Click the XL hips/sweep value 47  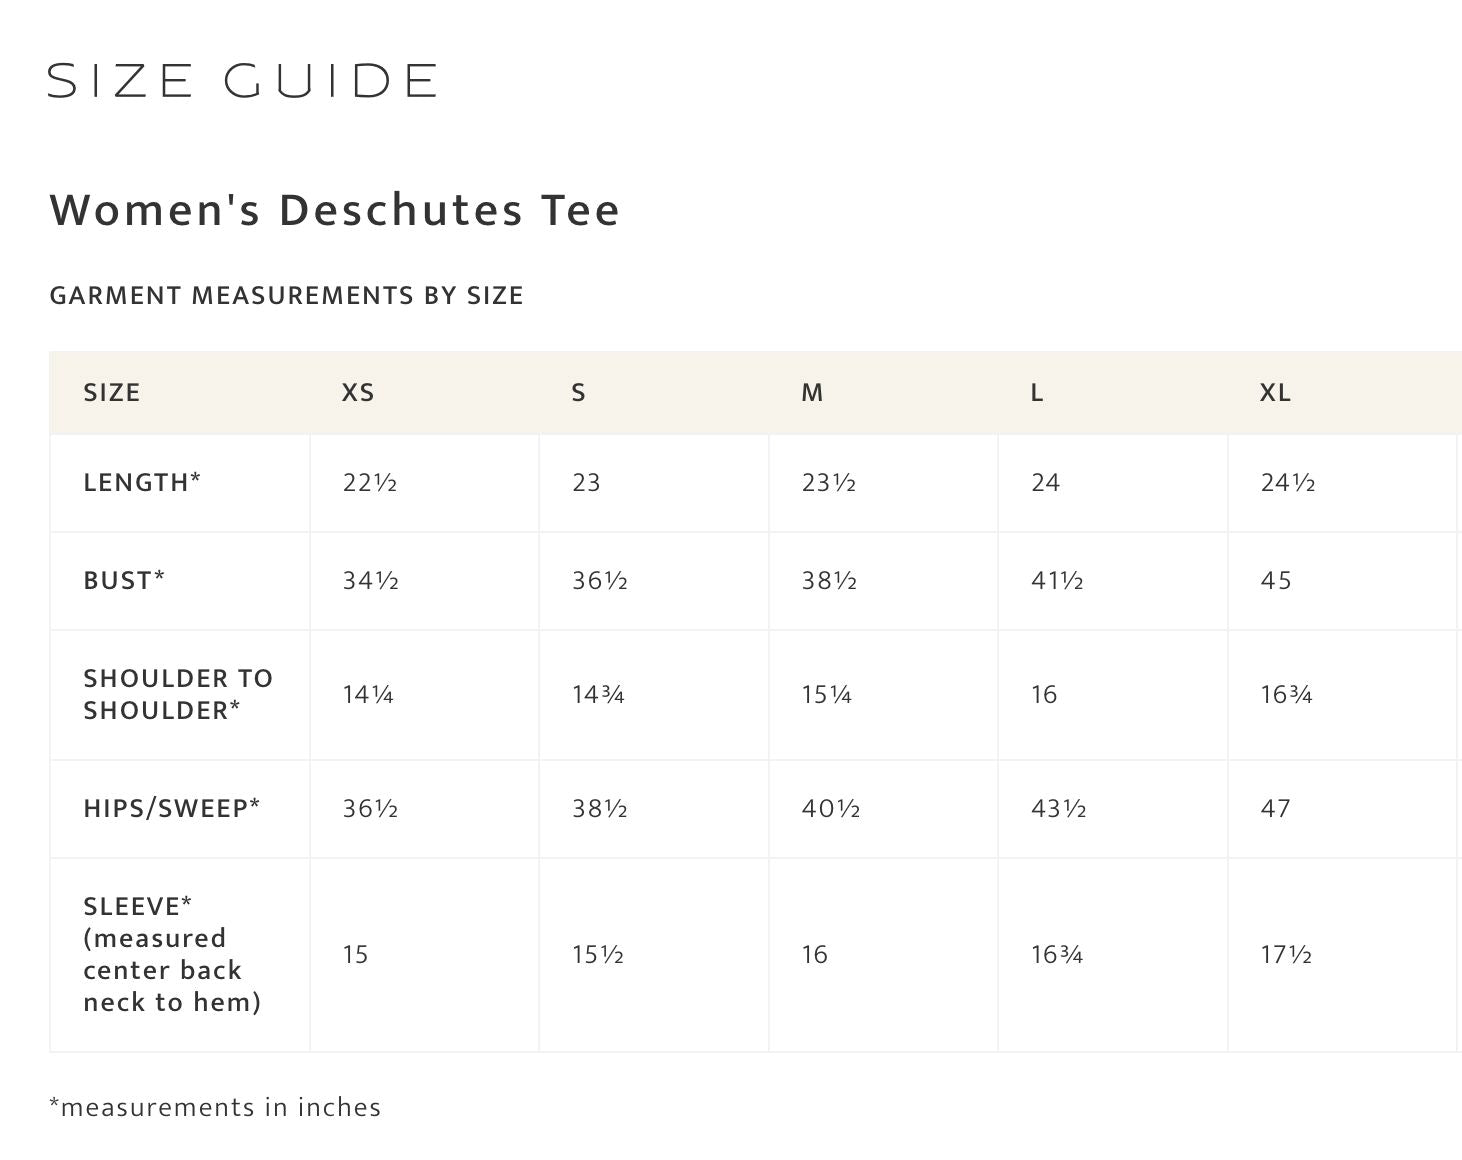tap(1275, 809)
